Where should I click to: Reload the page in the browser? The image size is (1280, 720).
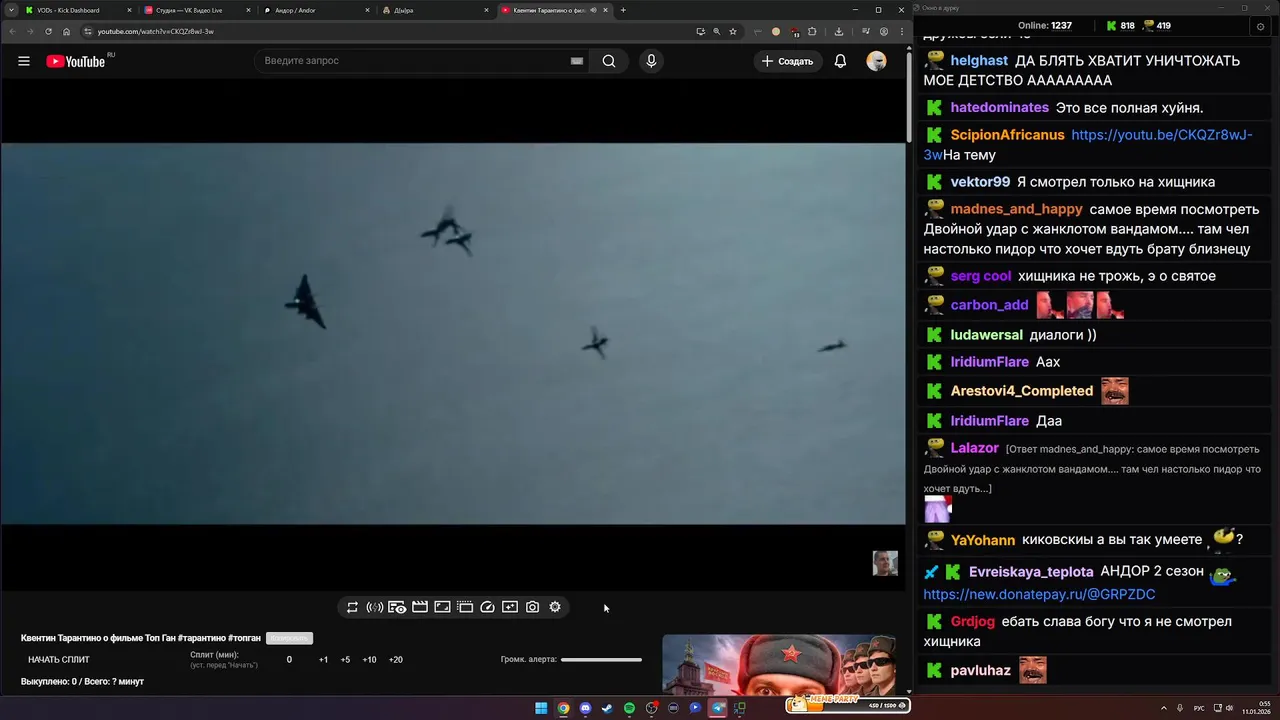coord(48,31)
